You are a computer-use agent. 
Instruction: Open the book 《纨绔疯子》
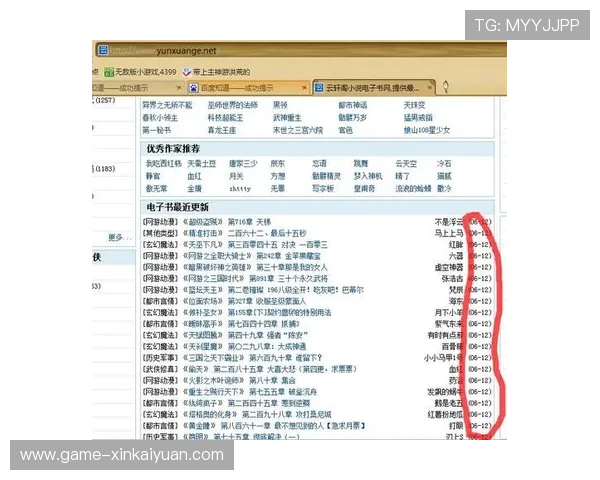(202, 403)
